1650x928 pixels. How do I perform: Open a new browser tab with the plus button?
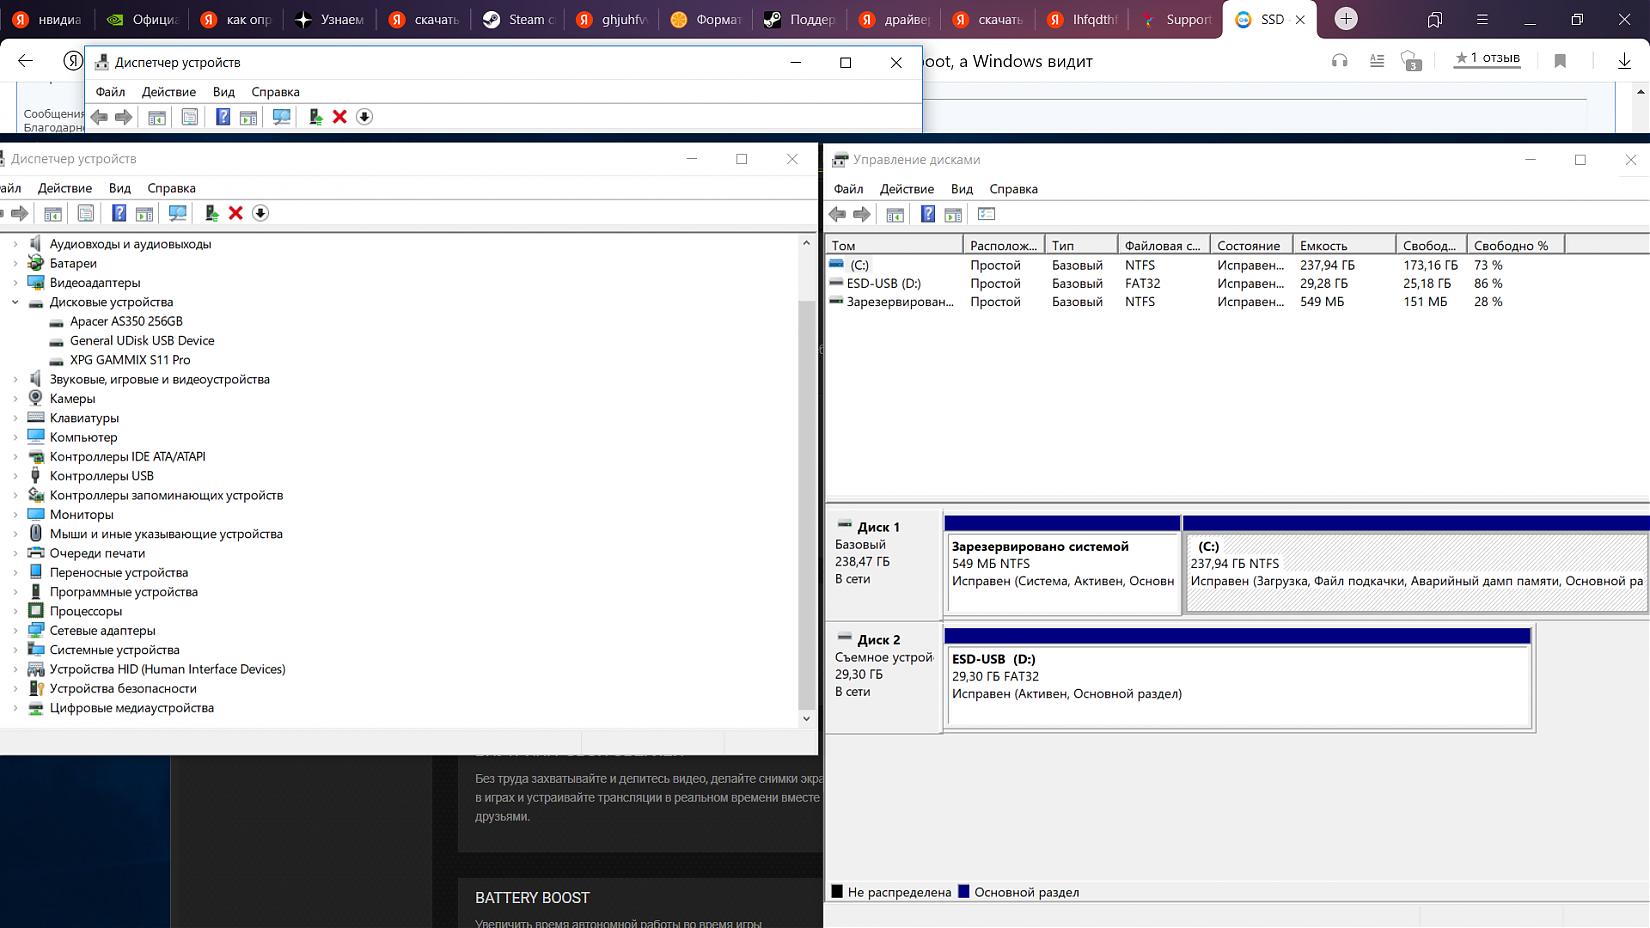click(1346, 19)
